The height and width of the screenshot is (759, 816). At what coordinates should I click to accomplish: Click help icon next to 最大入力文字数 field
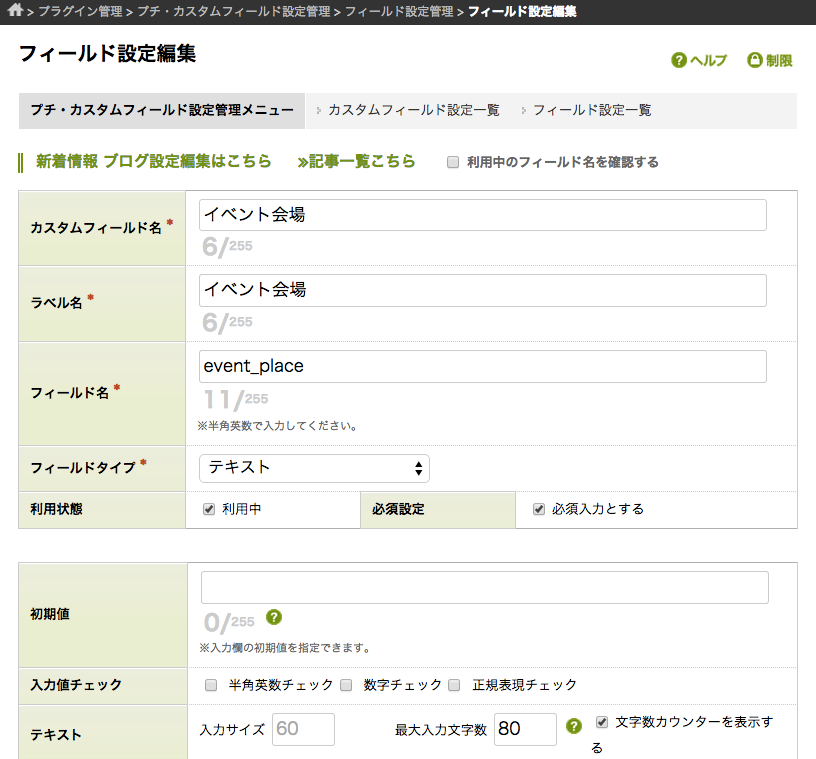pyautogui.click(x=574, y=727)
